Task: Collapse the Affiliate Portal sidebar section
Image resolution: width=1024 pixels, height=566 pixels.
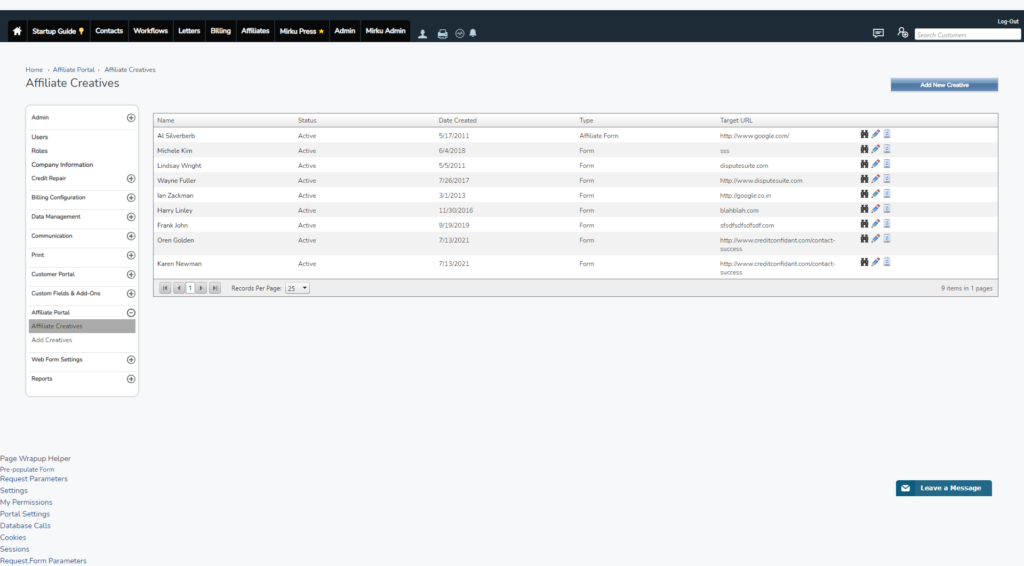Action: [131, 313]
